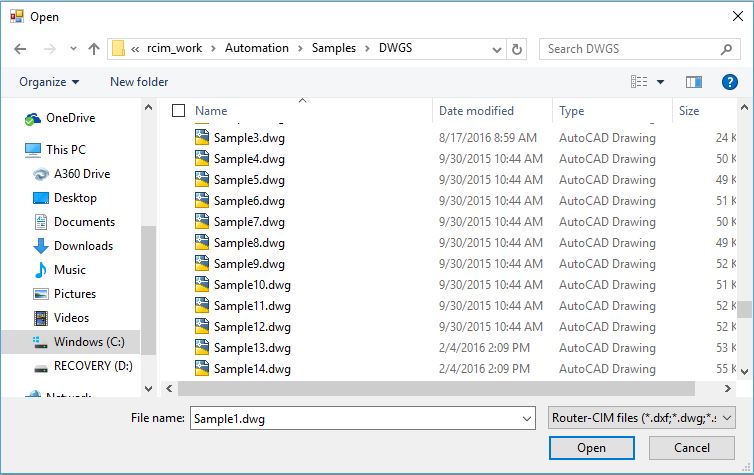This screenshot has width=754, height=475.
Task: Click the Cancel button
Action: pos(690,448)
